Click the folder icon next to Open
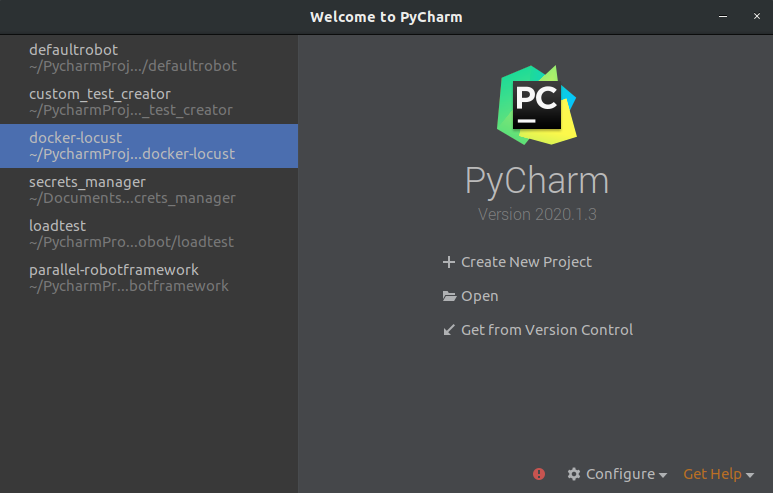The image size is (773, 493). 449,296
